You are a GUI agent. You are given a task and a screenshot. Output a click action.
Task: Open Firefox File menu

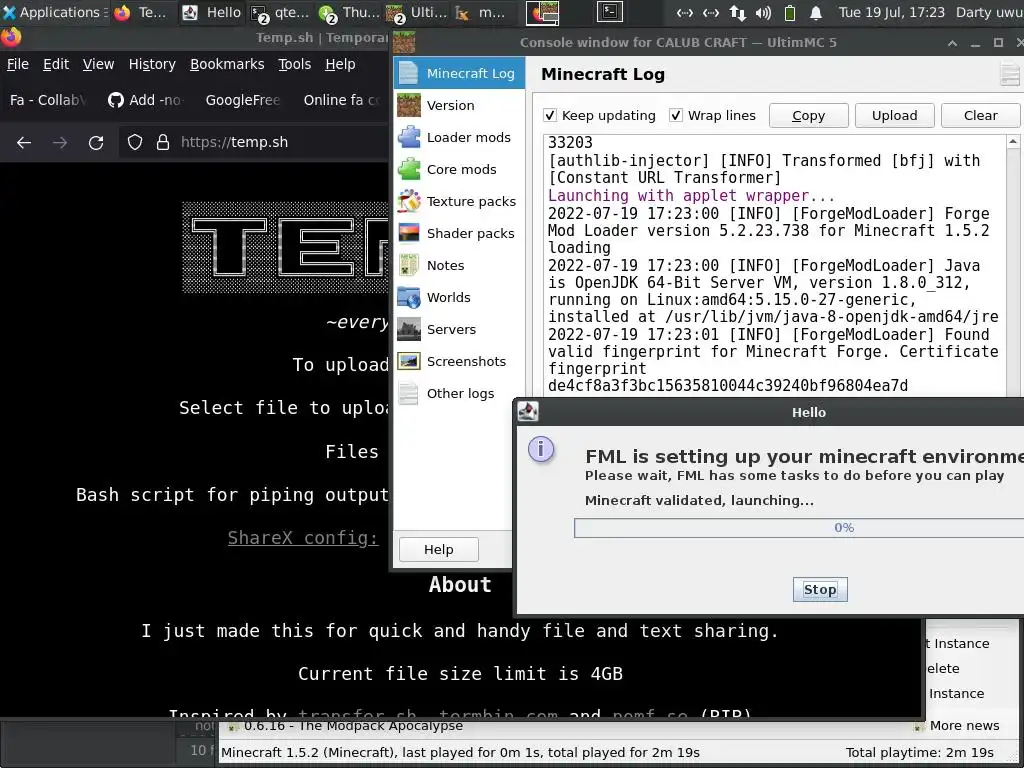tap(18, 64)
